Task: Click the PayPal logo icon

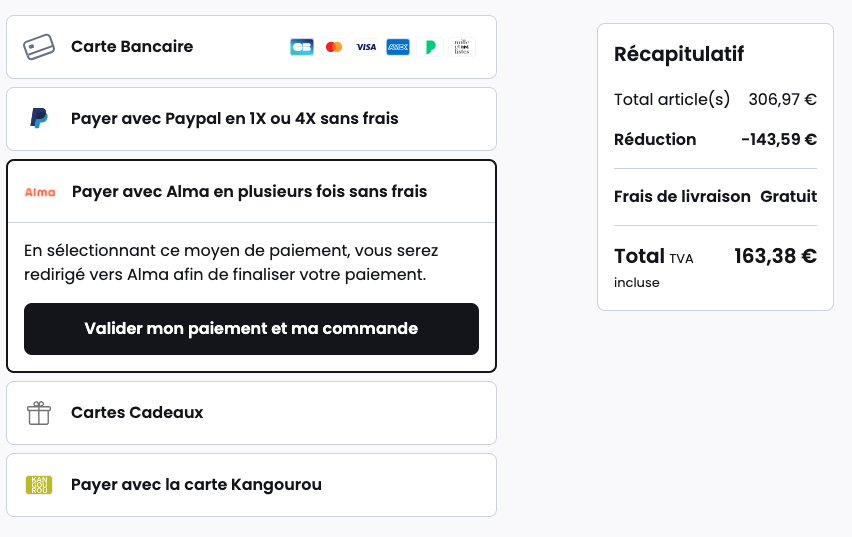Action: [x=39, y=118]
